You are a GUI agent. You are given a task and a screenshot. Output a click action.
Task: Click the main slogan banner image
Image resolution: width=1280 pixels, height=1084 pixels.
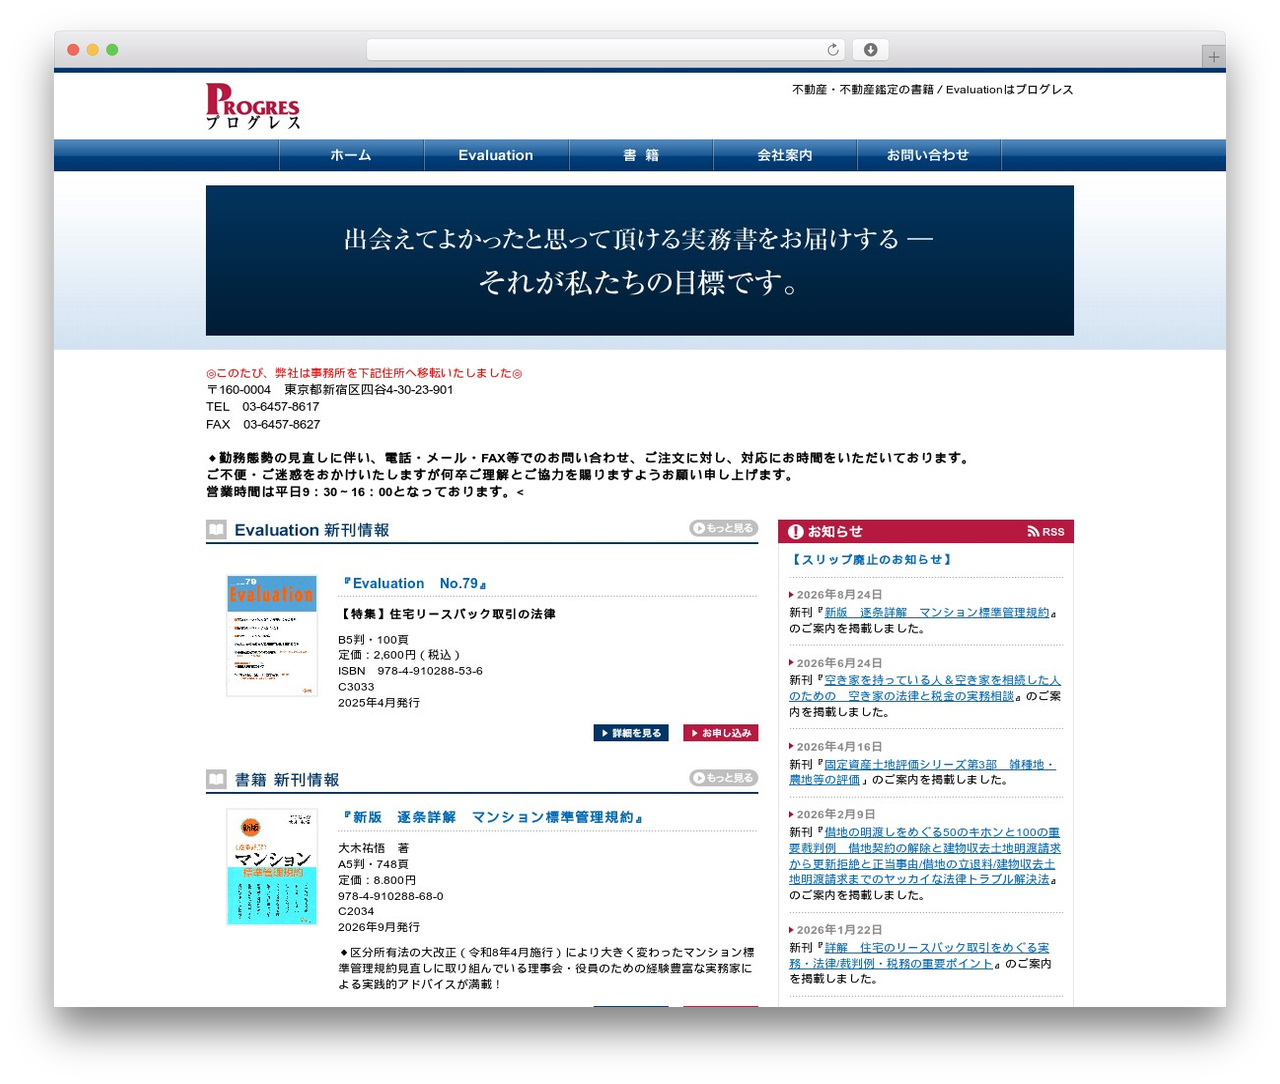[x=640, y=260]
